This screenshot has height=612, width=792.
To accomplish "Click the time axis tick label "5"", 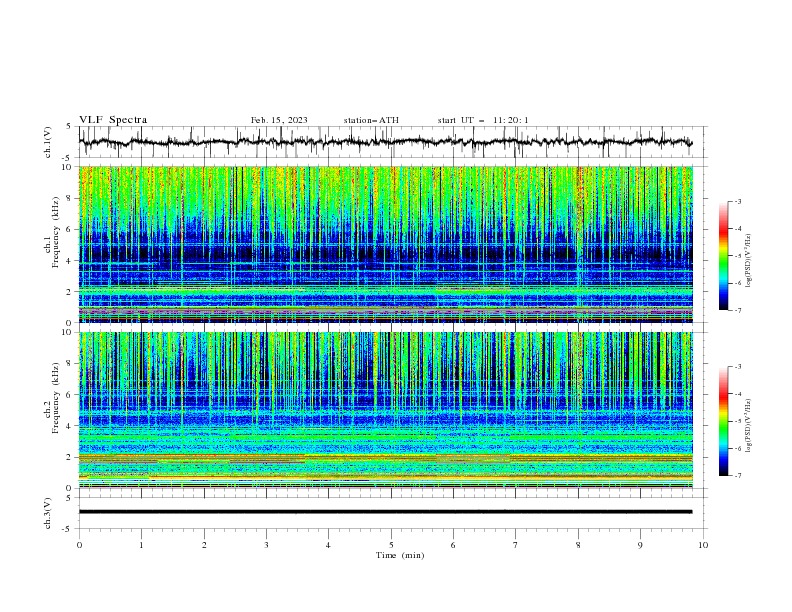I will [x=391, y=545].
